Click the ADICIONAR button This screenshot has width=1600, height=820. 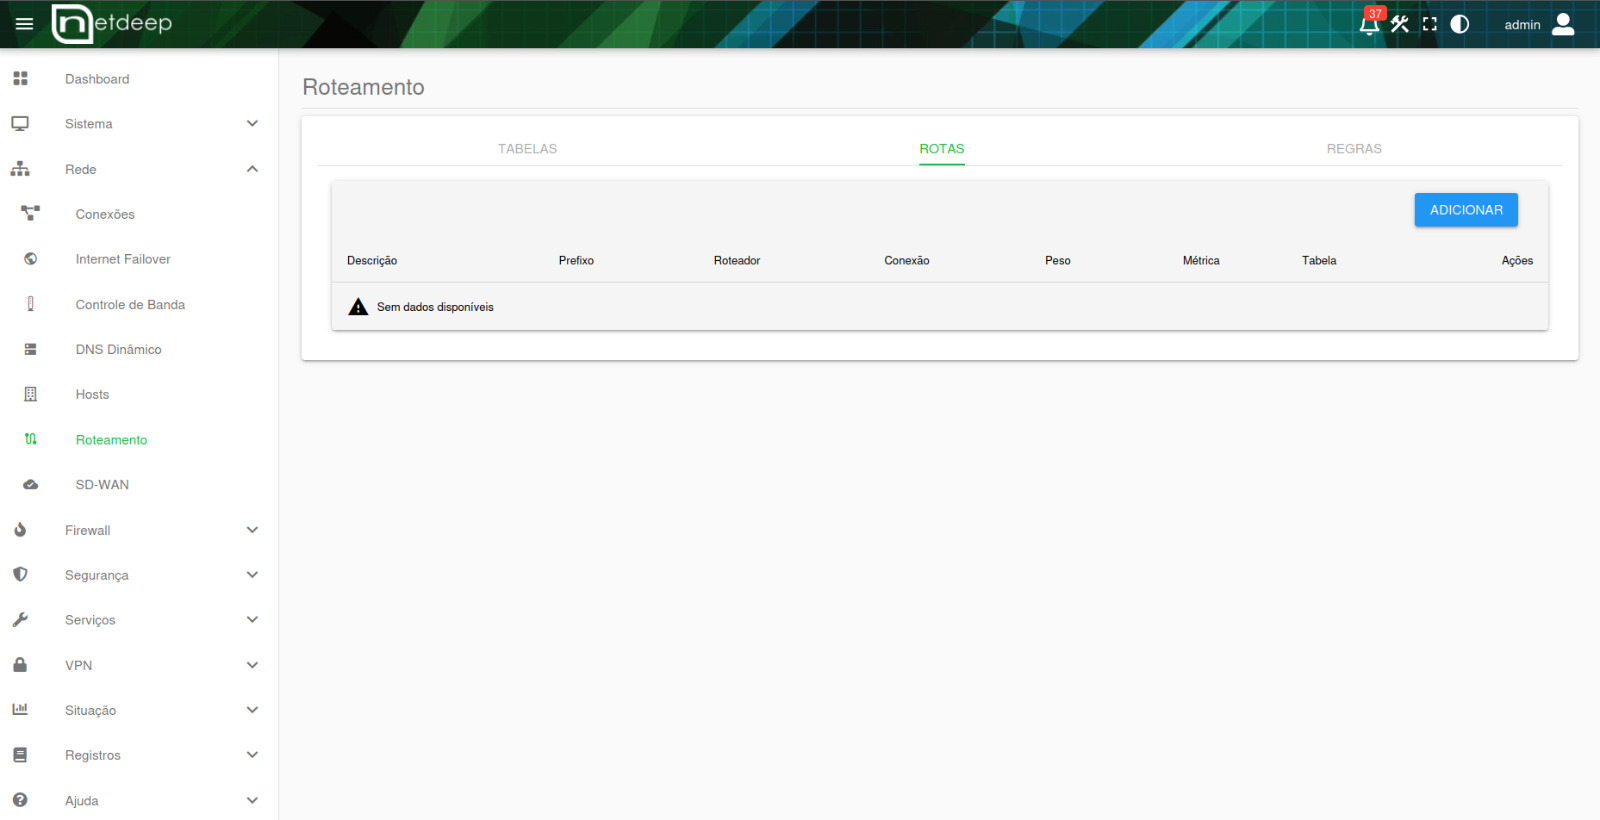(1466, 210)
